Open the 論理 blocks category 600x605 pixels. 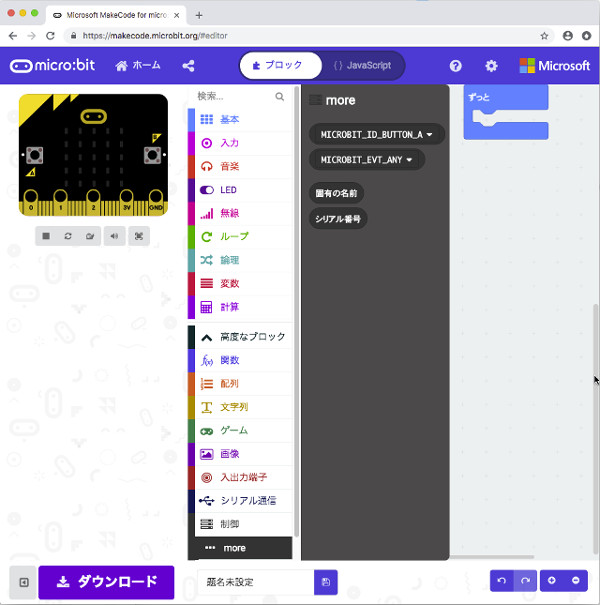coord(241,260)
